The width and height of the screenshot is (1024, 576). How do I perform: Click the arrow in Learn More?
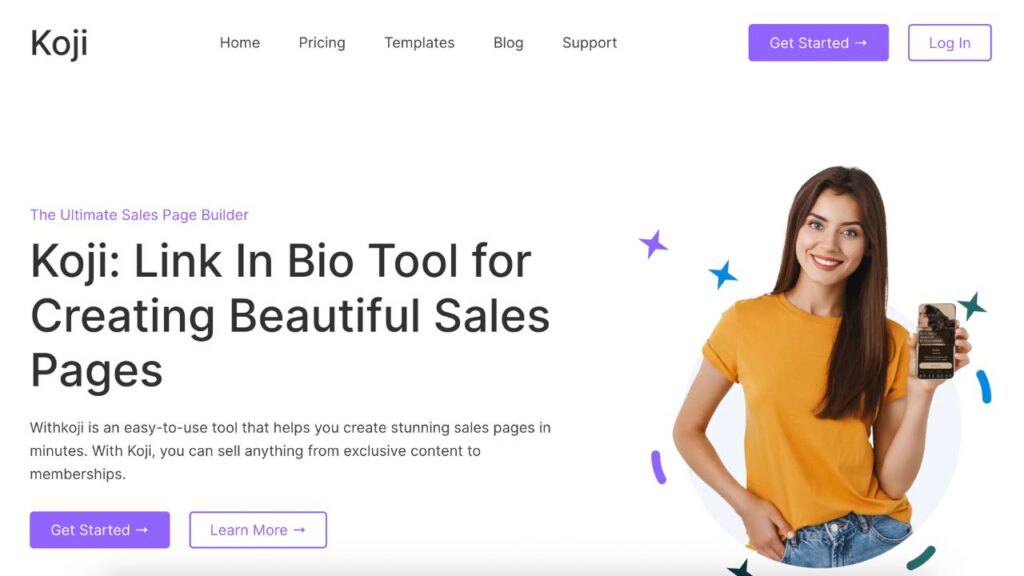[x=299, y=530]
